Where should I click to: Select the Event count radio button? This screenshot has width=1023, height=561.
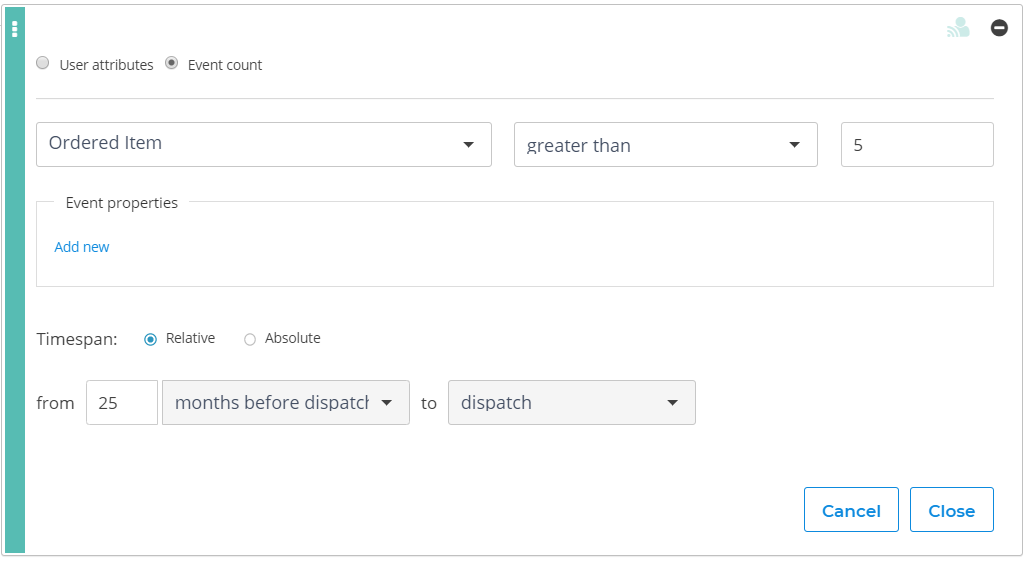point(172,63)
